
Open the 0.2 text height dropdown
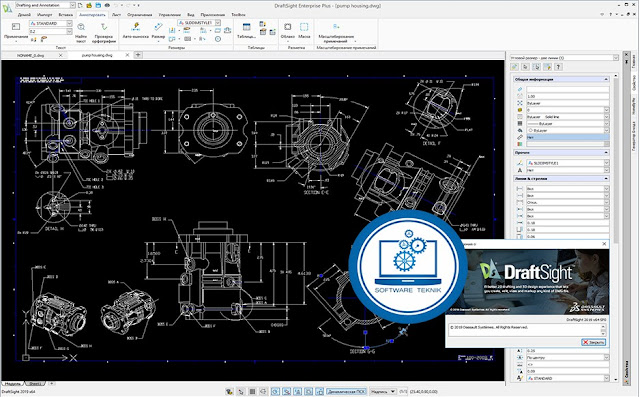[x=69, y=31]
